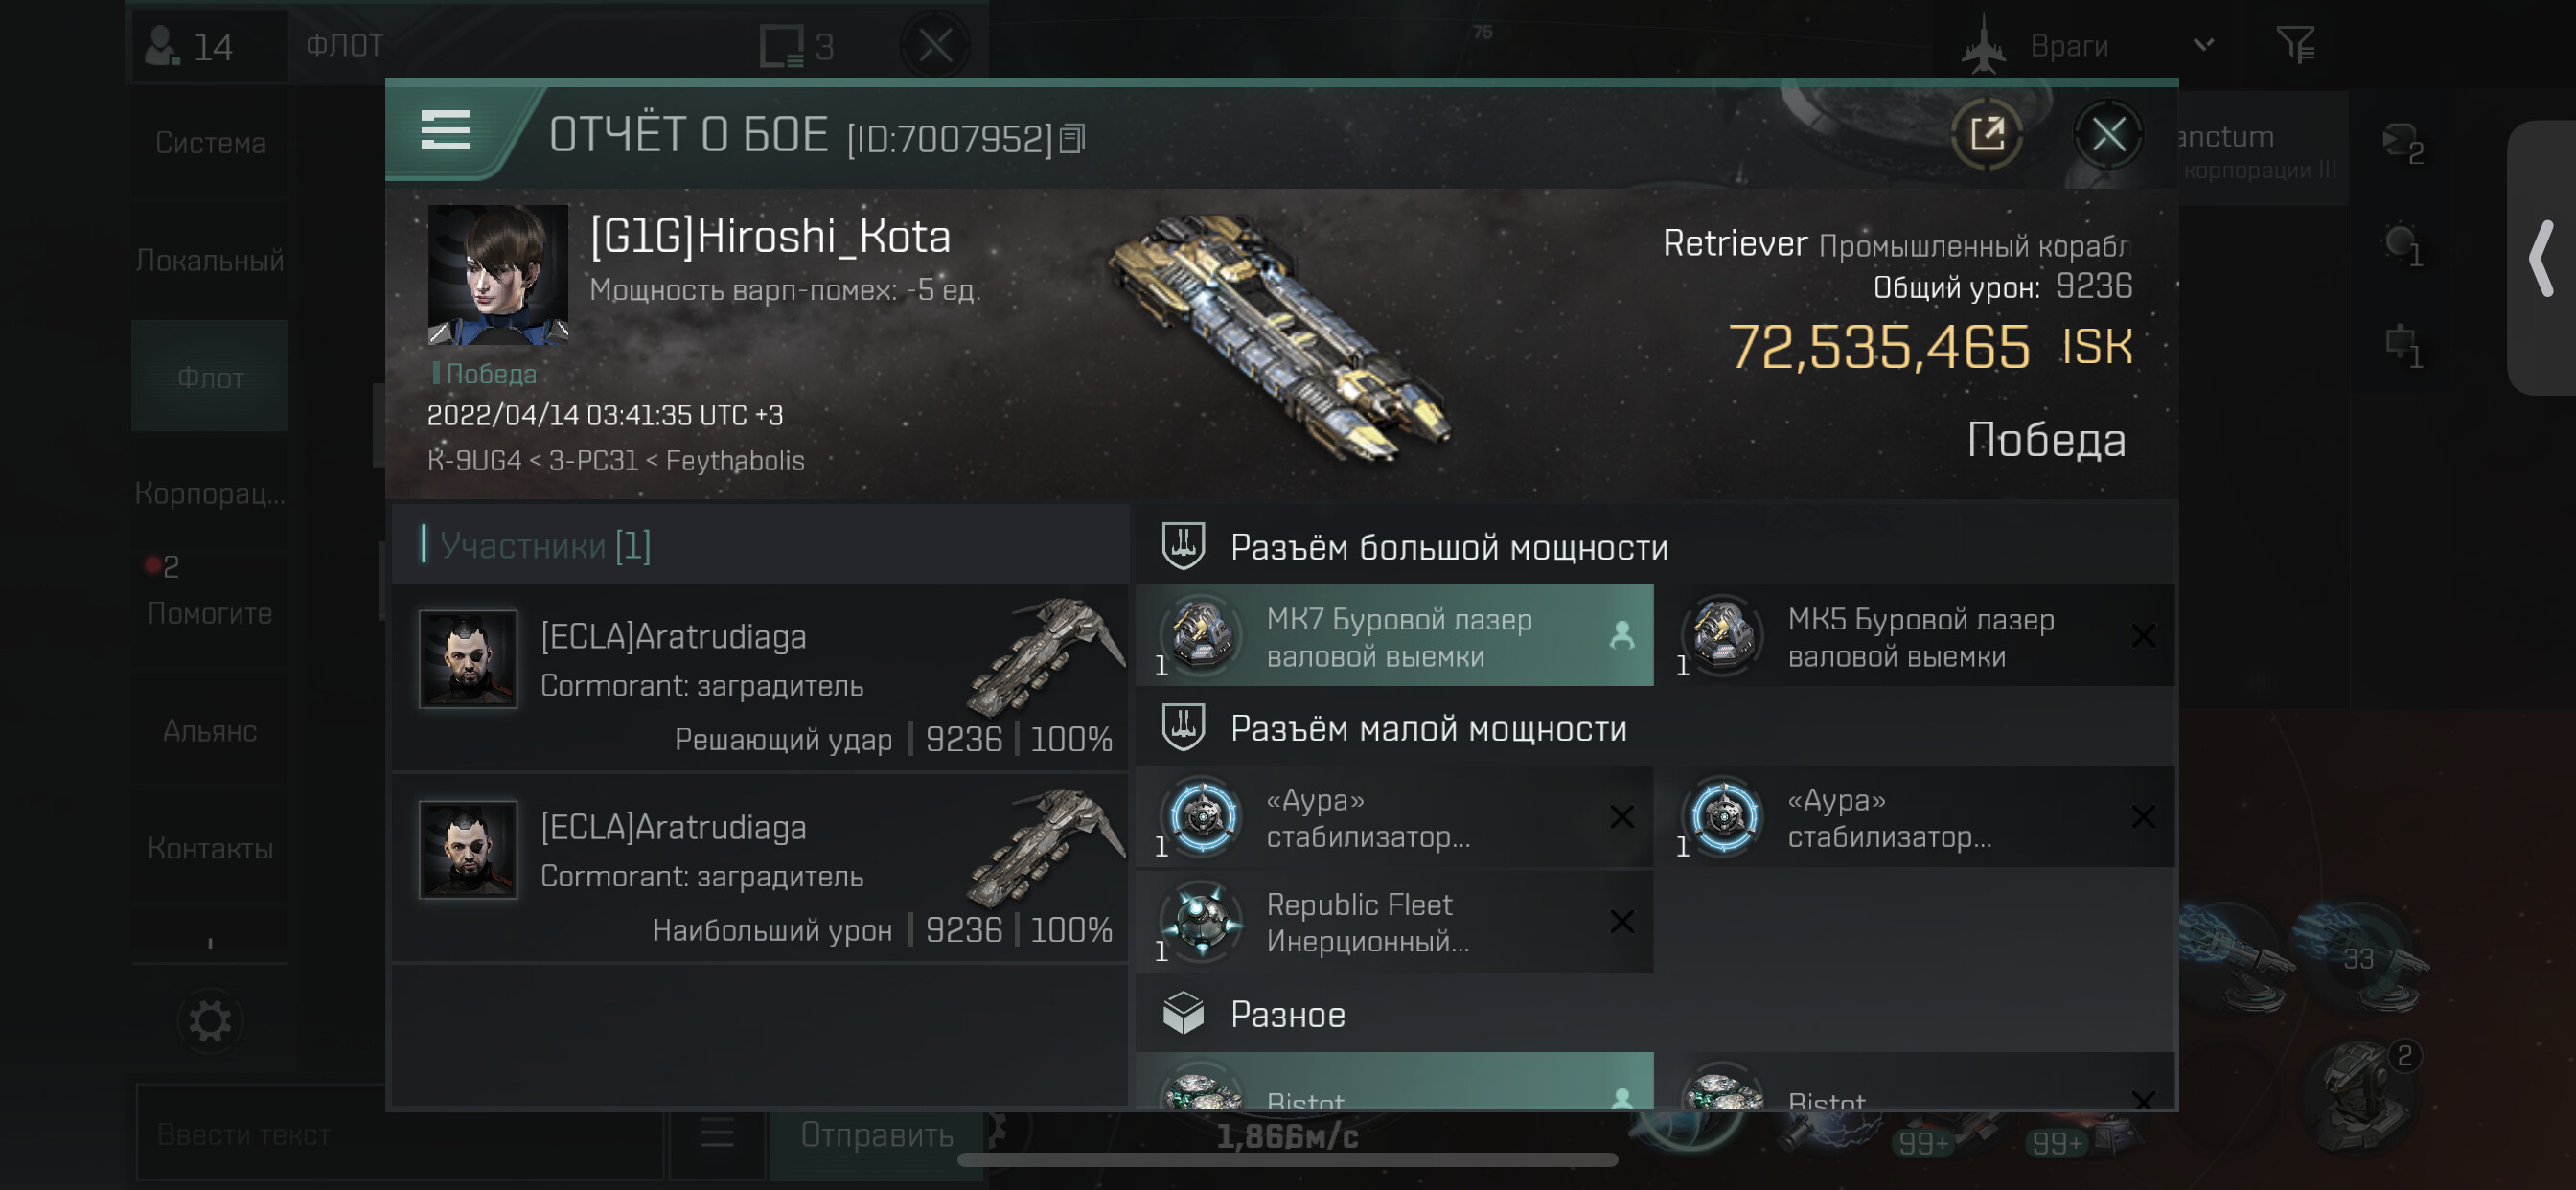Expand the Участники participants section
The height and width of the screenshot is (1190, 2576).
(545, 546)
